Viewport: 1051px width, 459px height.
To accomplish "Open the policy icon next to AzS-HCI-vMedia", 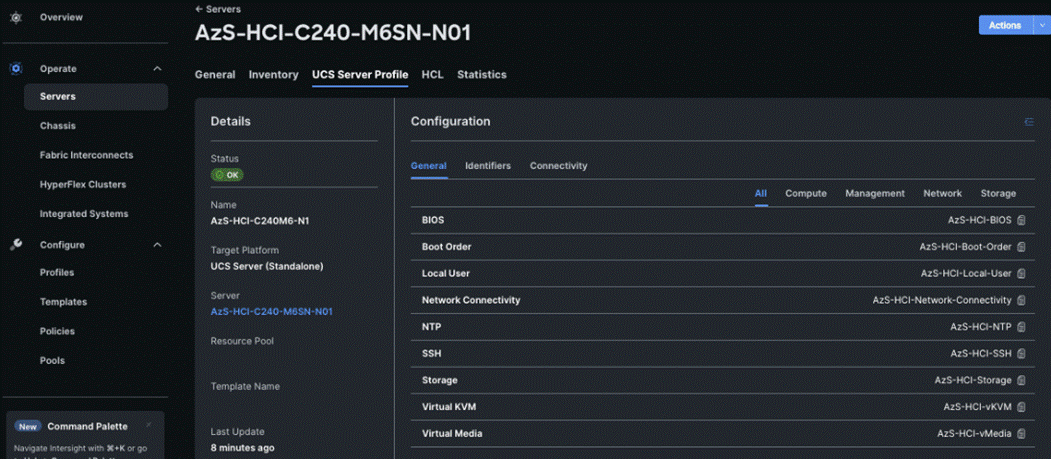I will [1022, 434].
